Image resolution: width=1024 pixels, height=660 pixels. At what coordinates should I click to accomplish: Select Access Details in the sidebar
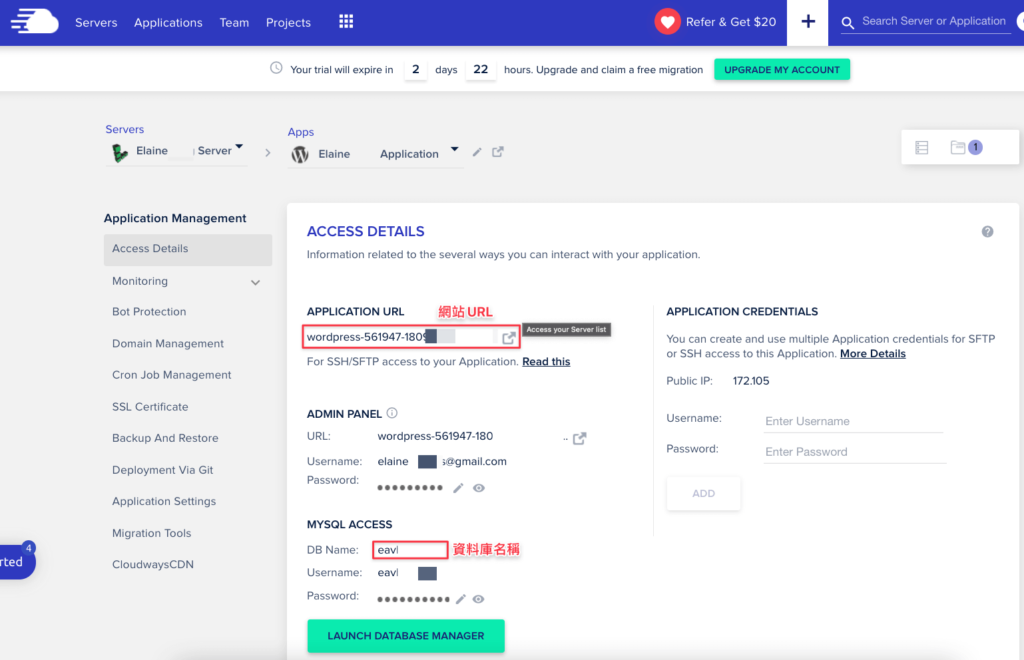[187, 249]
